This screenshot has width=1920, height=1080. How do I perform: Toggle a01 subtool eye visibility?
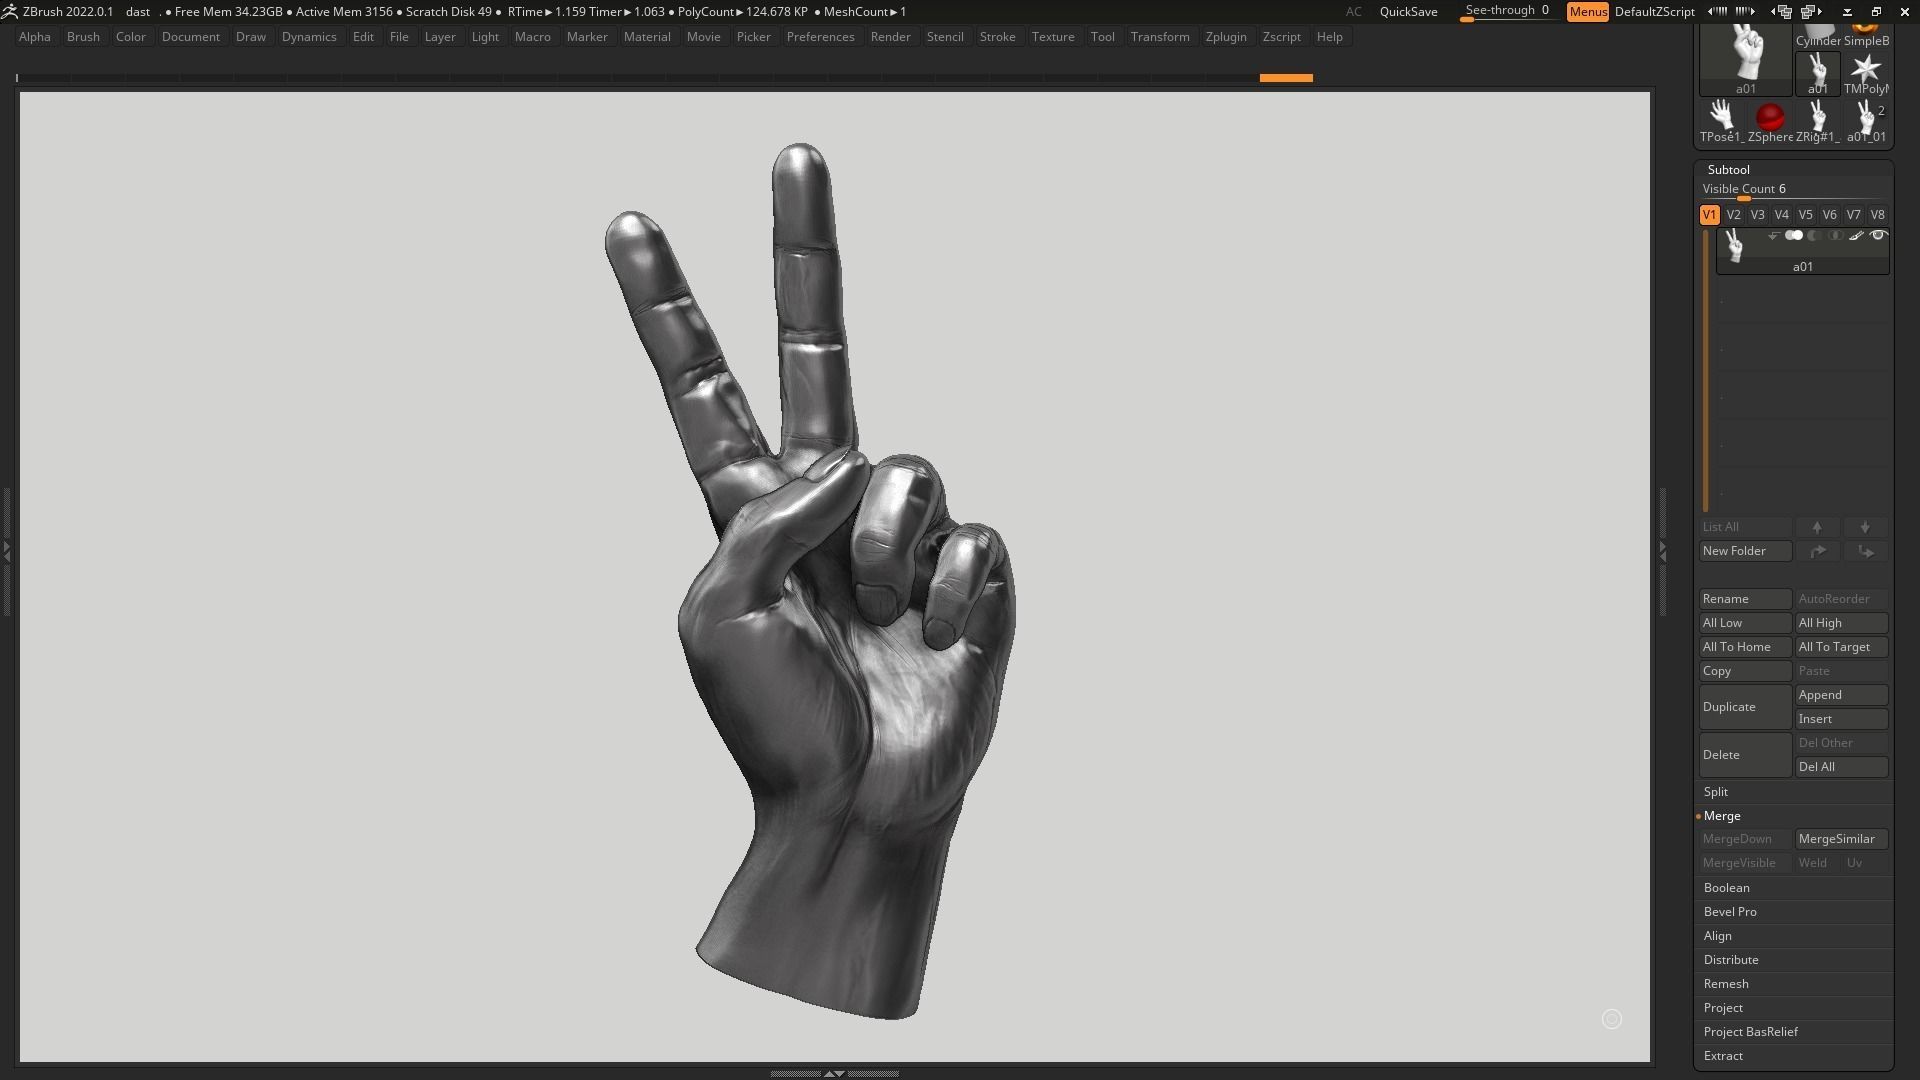pyautogui.click(x=1878, y=236)
